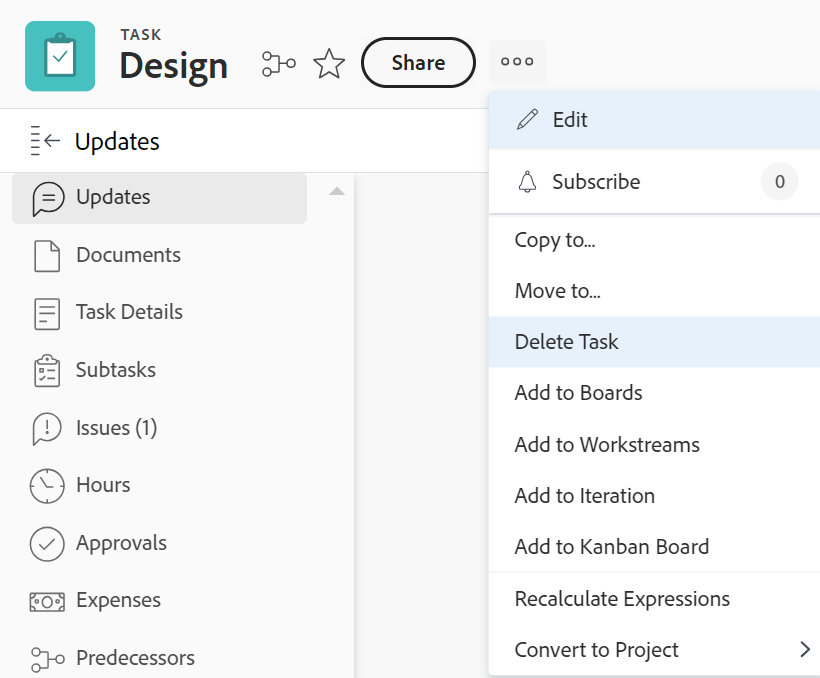The image size is (820, 678).
Task: Open Issues section icon
Action: click(47, 428)
